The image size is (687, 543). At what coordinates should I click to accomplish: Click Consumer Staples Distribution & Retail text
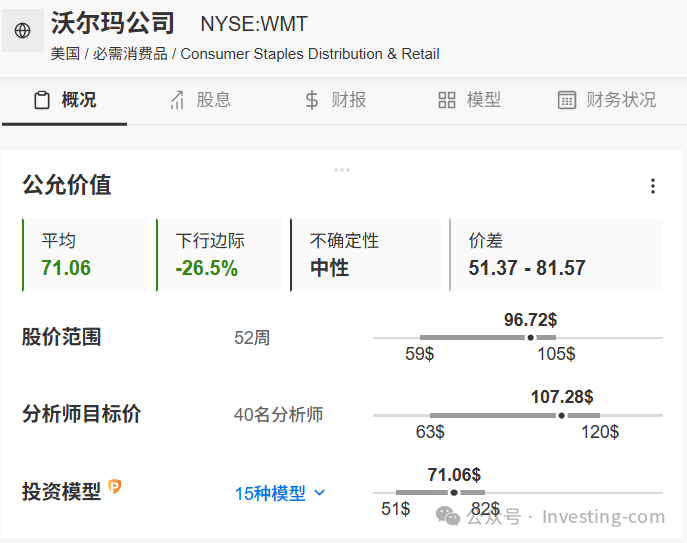click(x=310, y=54)
